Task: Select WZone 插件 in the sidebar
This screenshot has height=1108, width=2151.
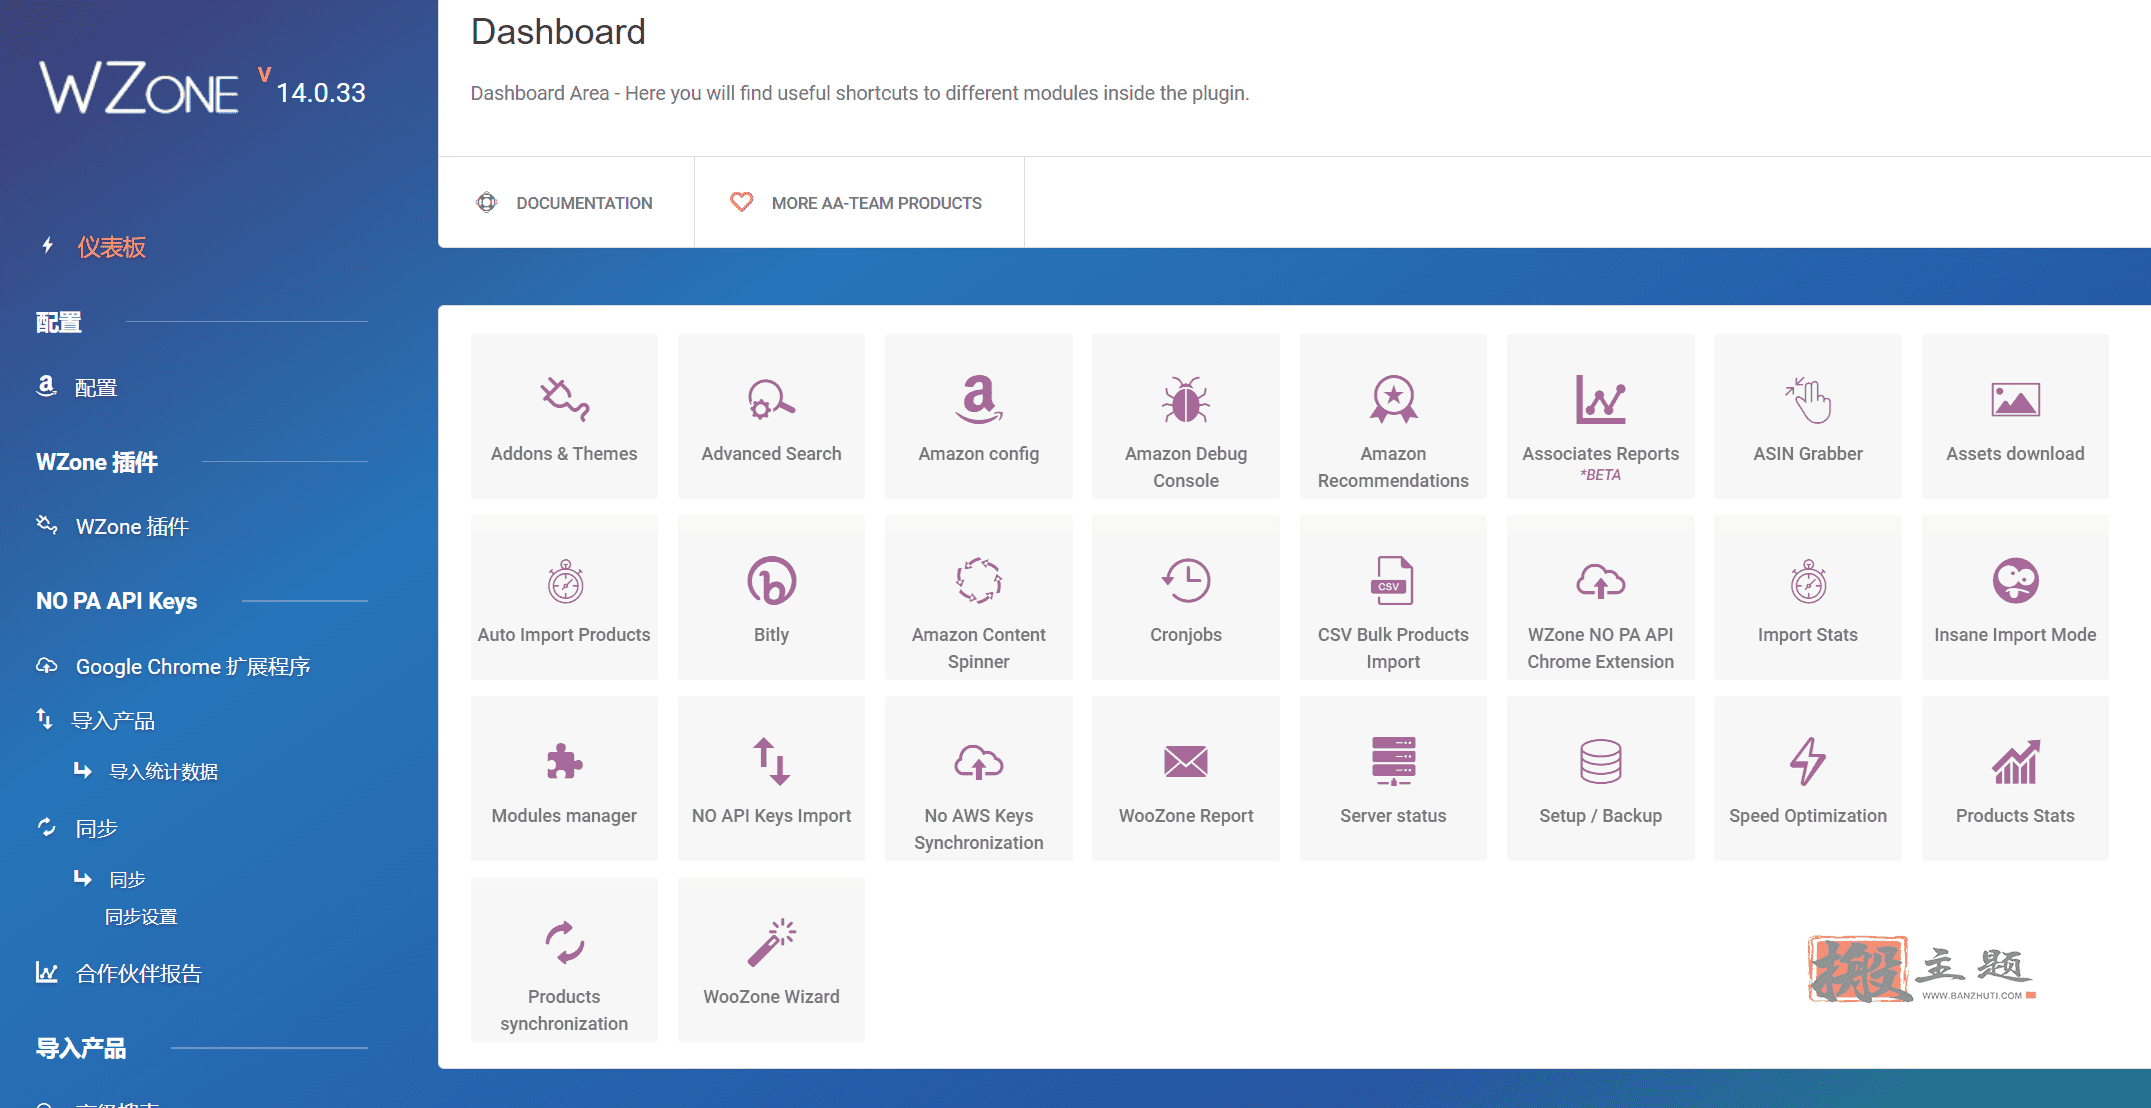Action: [x=132, y=527]
